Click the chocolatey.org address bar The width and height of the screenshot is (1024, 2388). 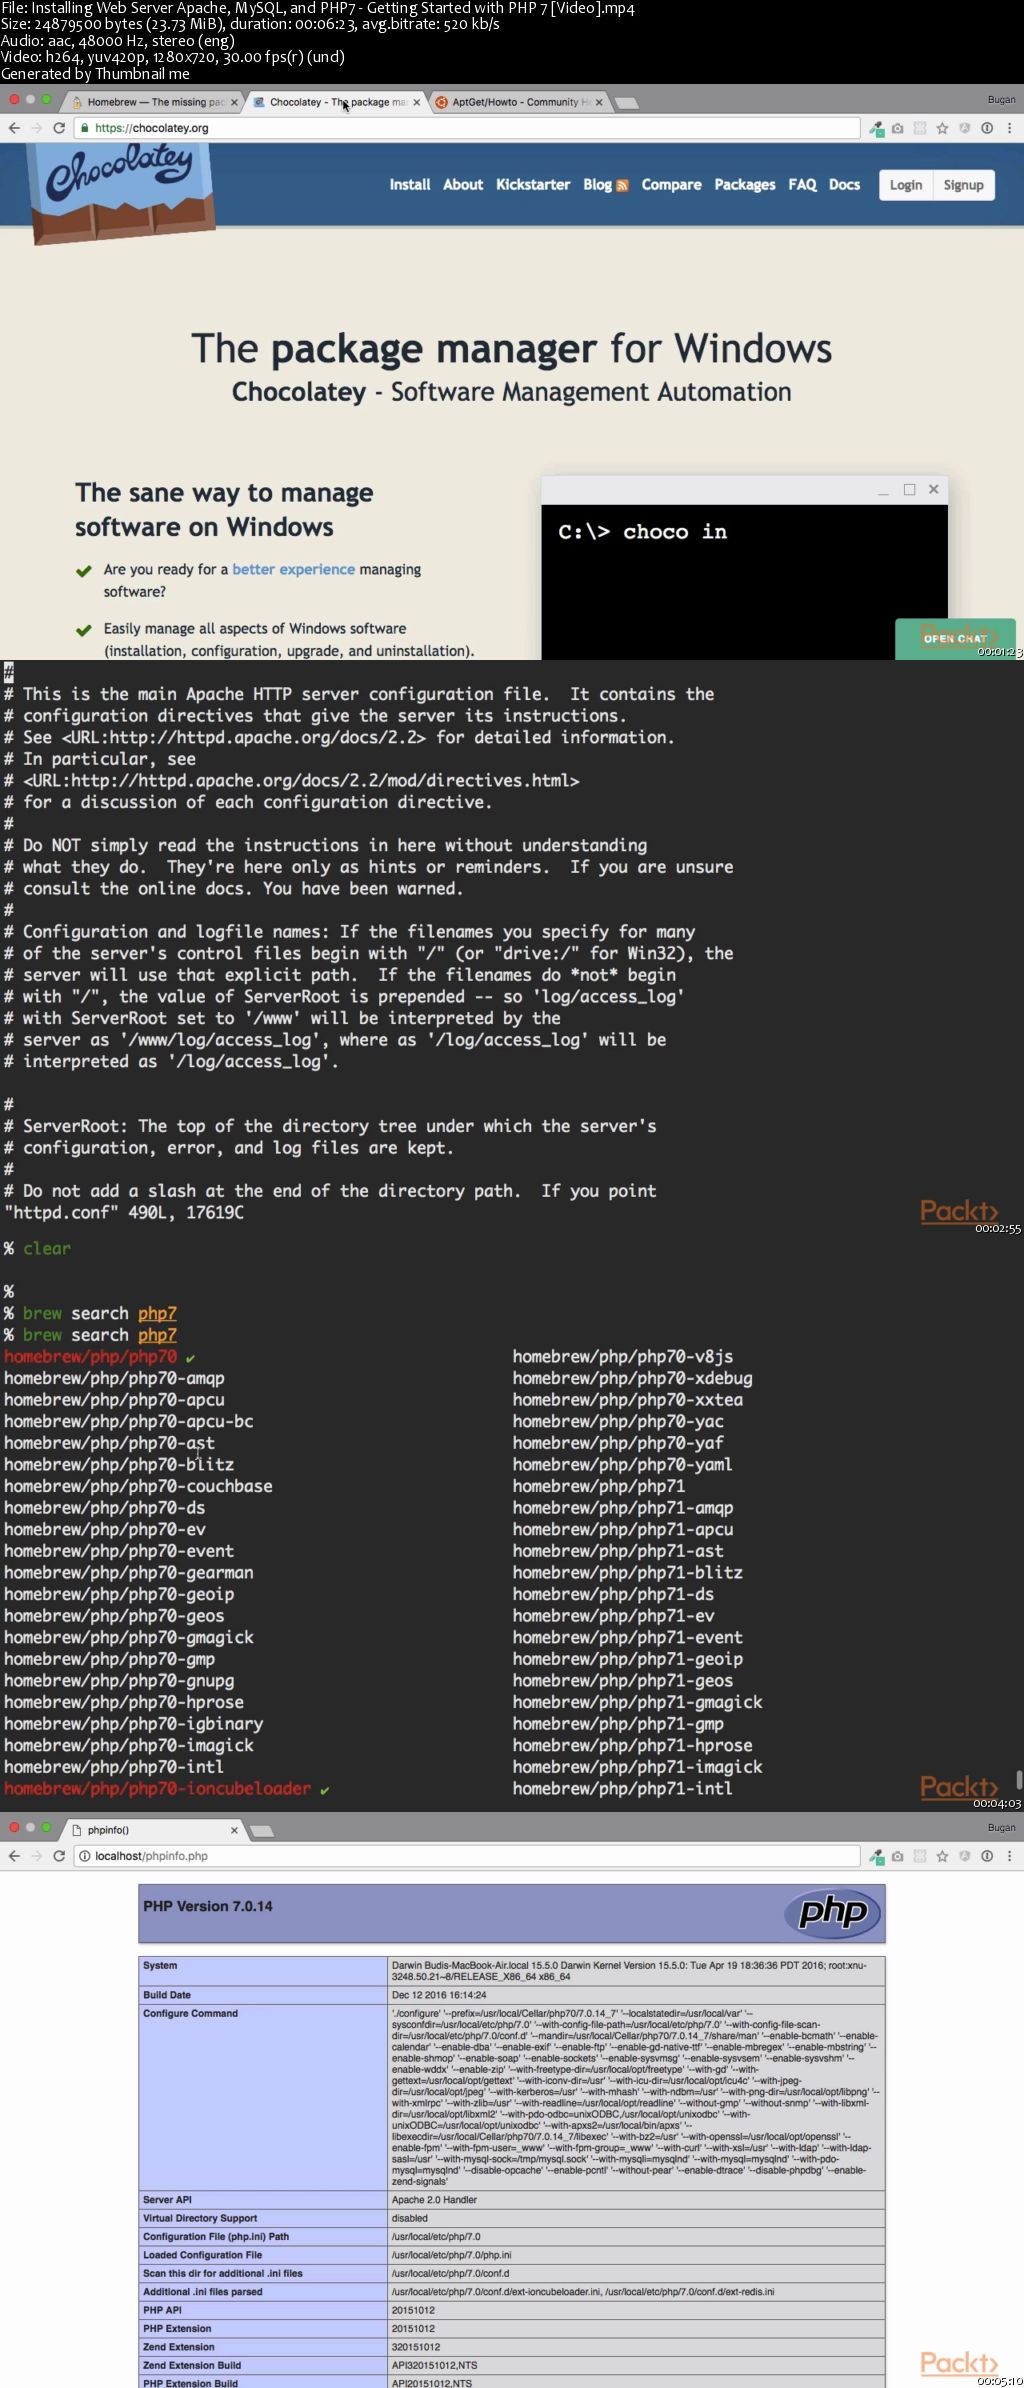pyautogui.click(x=466, y=128)
